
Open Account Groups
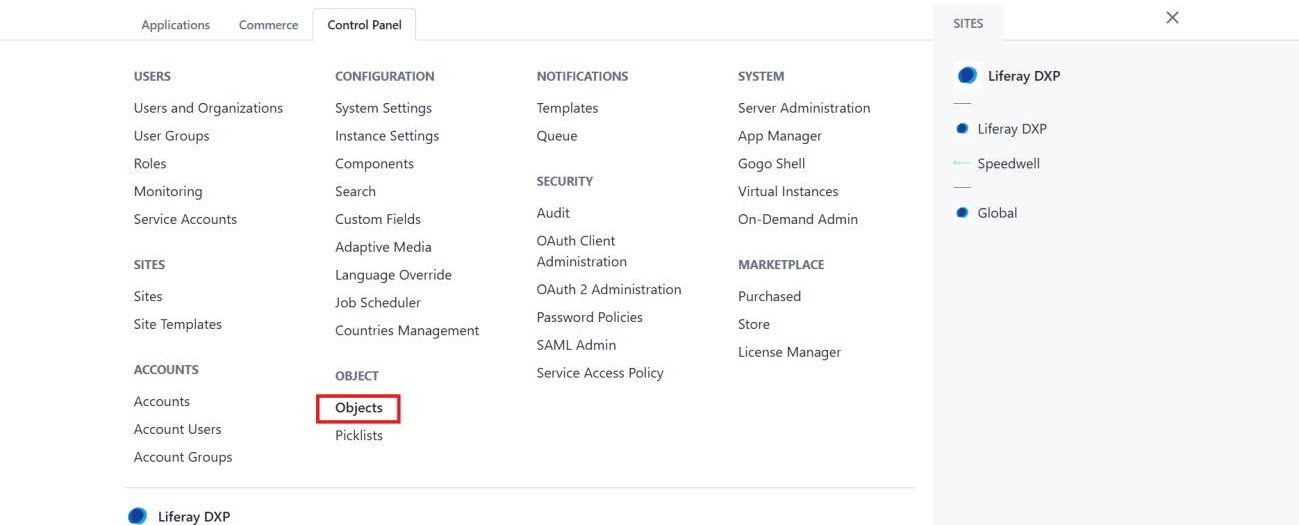[183, 457]
